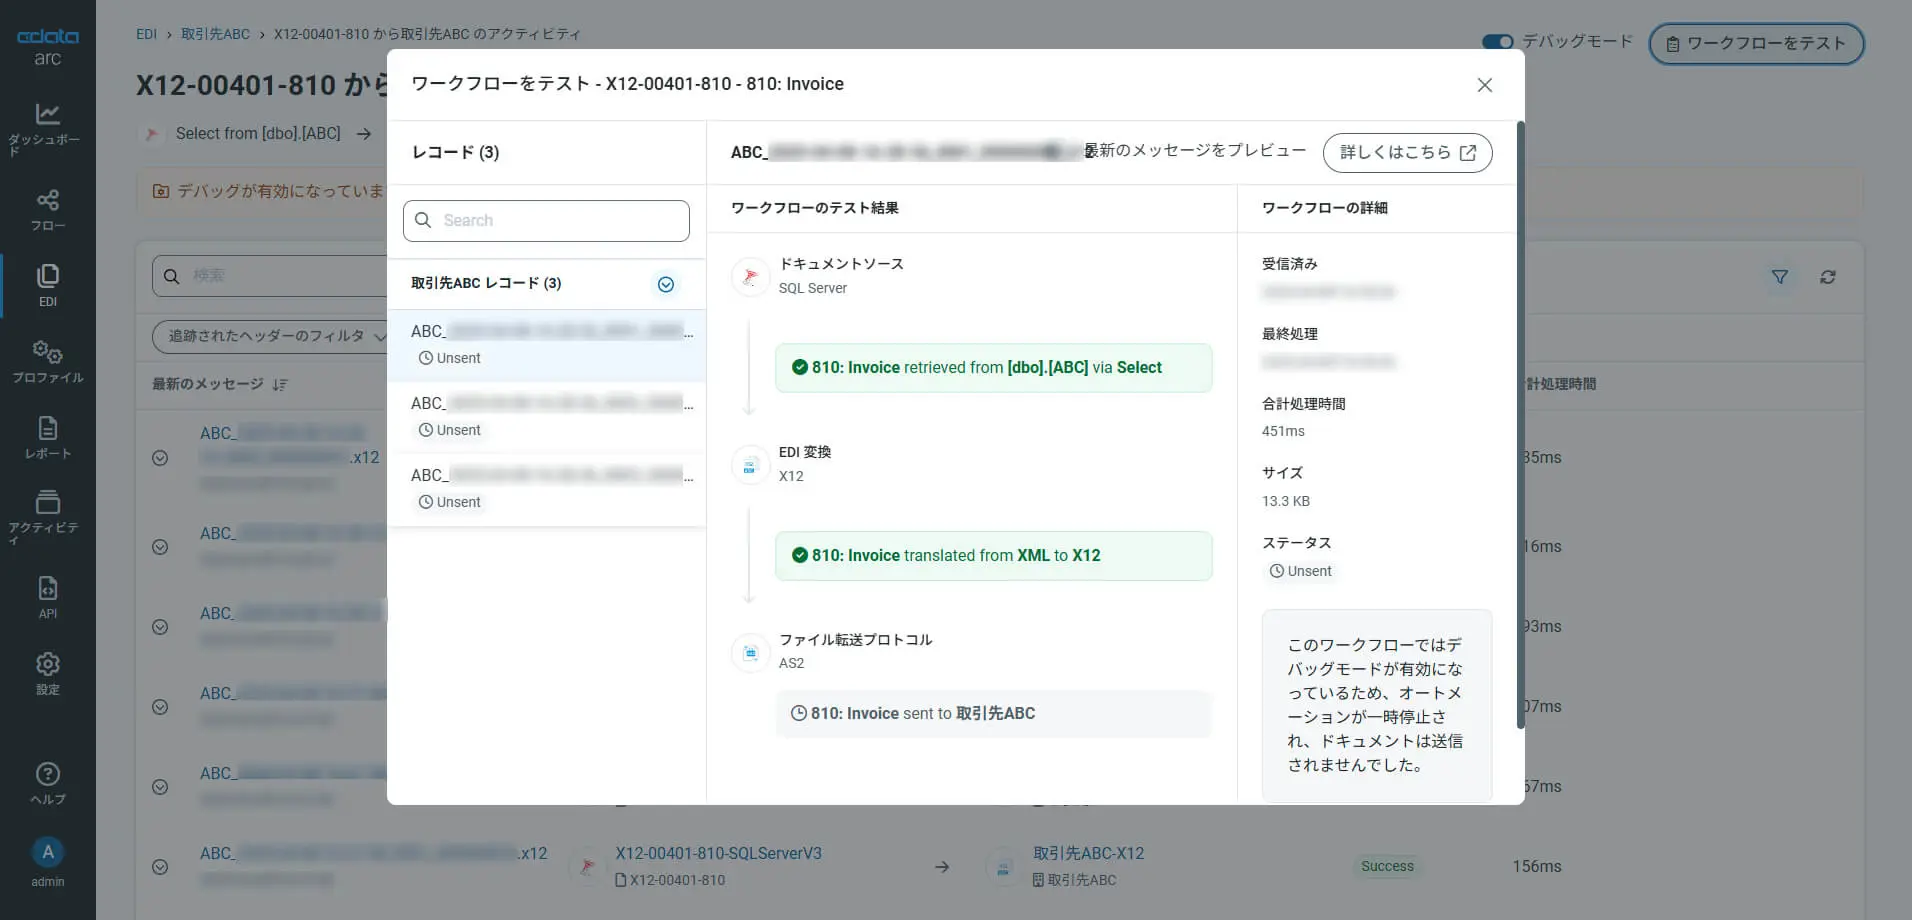Screen dimensions: 1912x920
Task: Click the CData Arc logo
Action: (x=47, y=46)
